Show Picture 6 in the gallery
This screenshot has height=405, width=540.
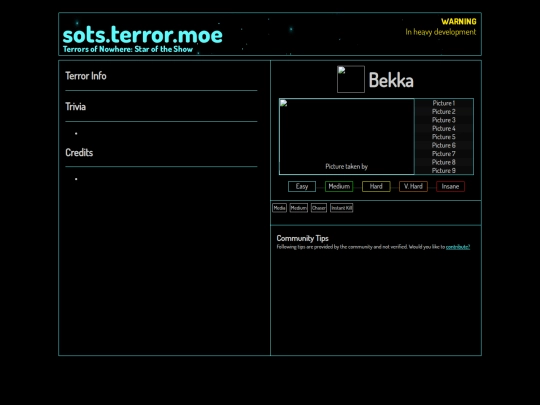444,145
